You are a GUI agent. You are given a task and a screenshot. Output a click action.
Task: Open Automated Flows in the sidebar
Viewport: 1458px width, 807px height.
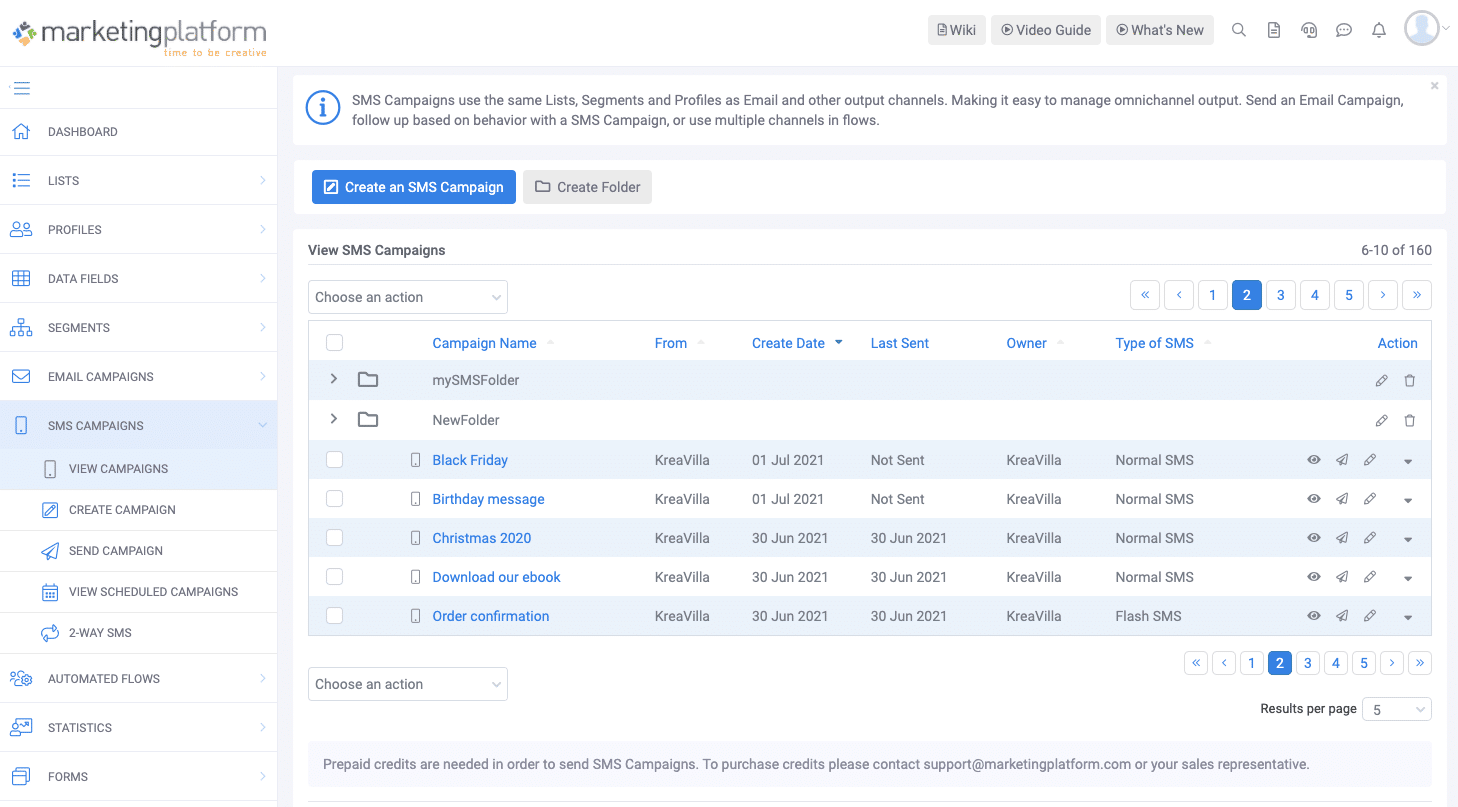click(x=138, y=679)
